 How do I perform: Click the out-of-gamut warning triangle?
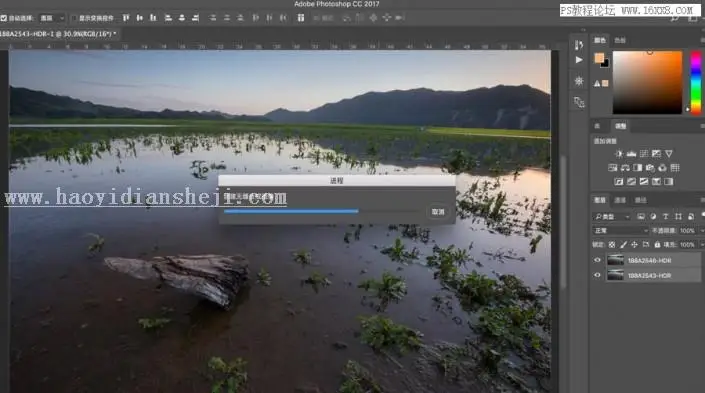tap(597, 84)
